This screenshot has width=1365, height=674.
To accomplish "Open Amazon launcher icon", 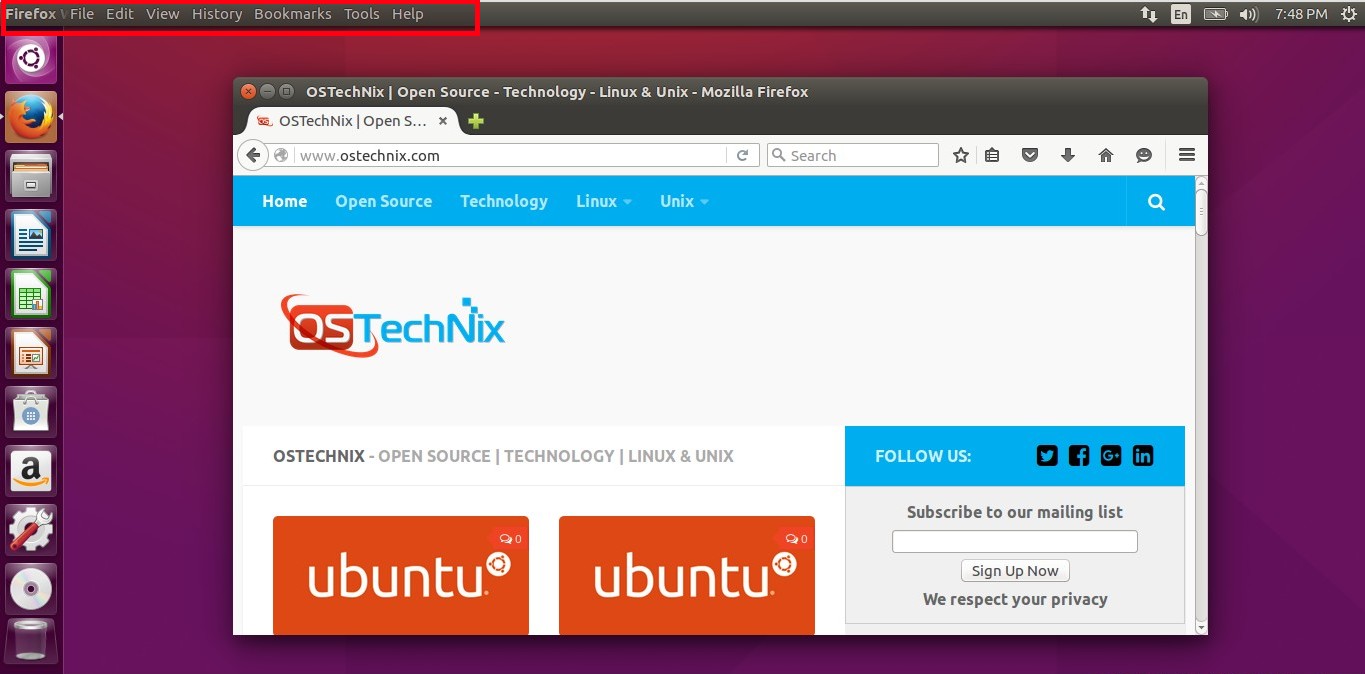I will tap(31, 471).
